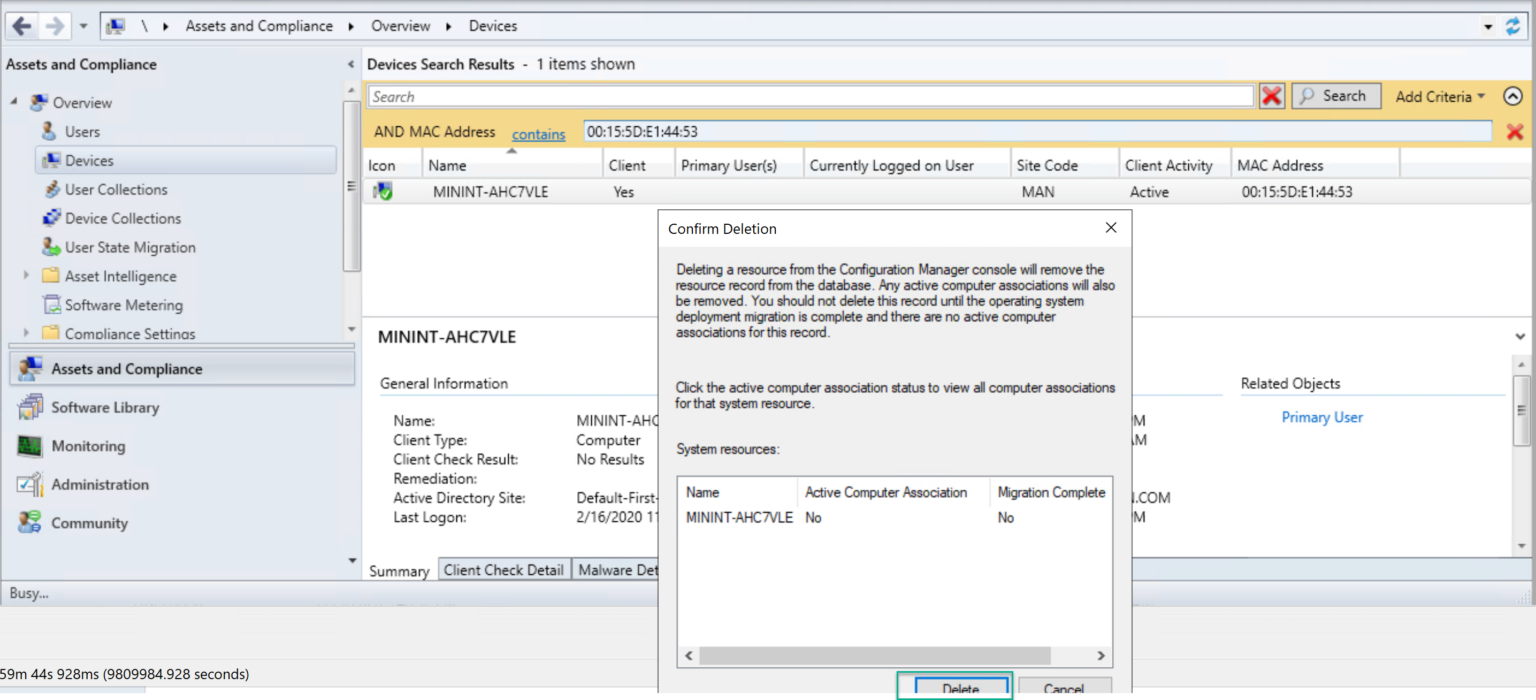Click the Delete button in Confirm Deletion
This screenshot has height=700, width=1536.
[x=954, y=689]
